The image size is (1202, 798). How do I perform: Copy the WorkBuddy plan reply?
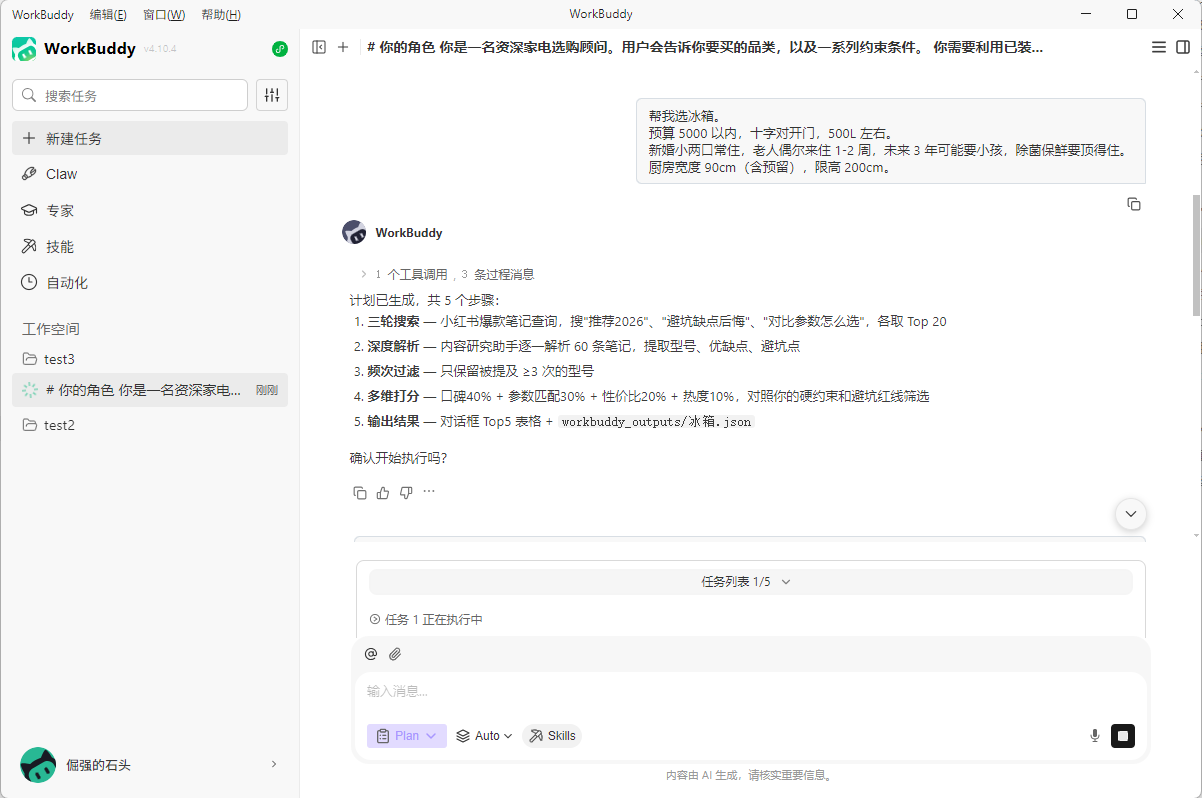tap(360, 492)
